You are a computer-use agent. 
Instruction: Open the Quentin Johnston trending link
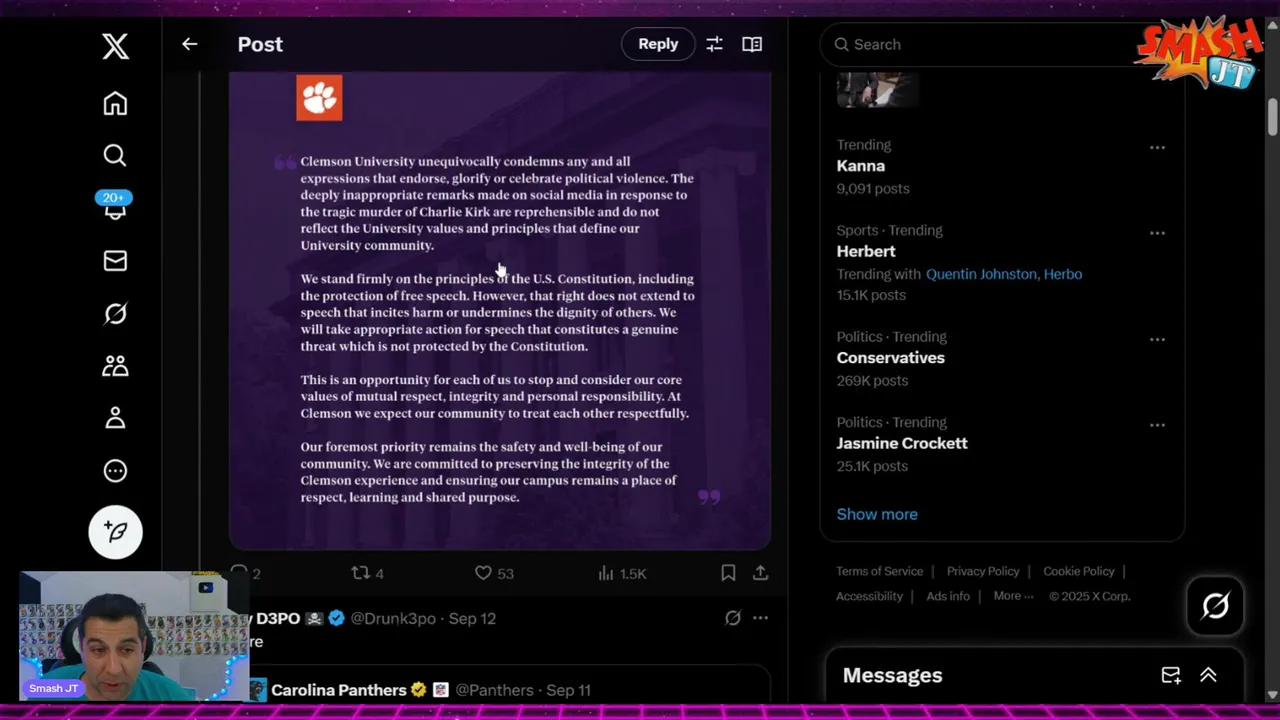coord(981,274)
